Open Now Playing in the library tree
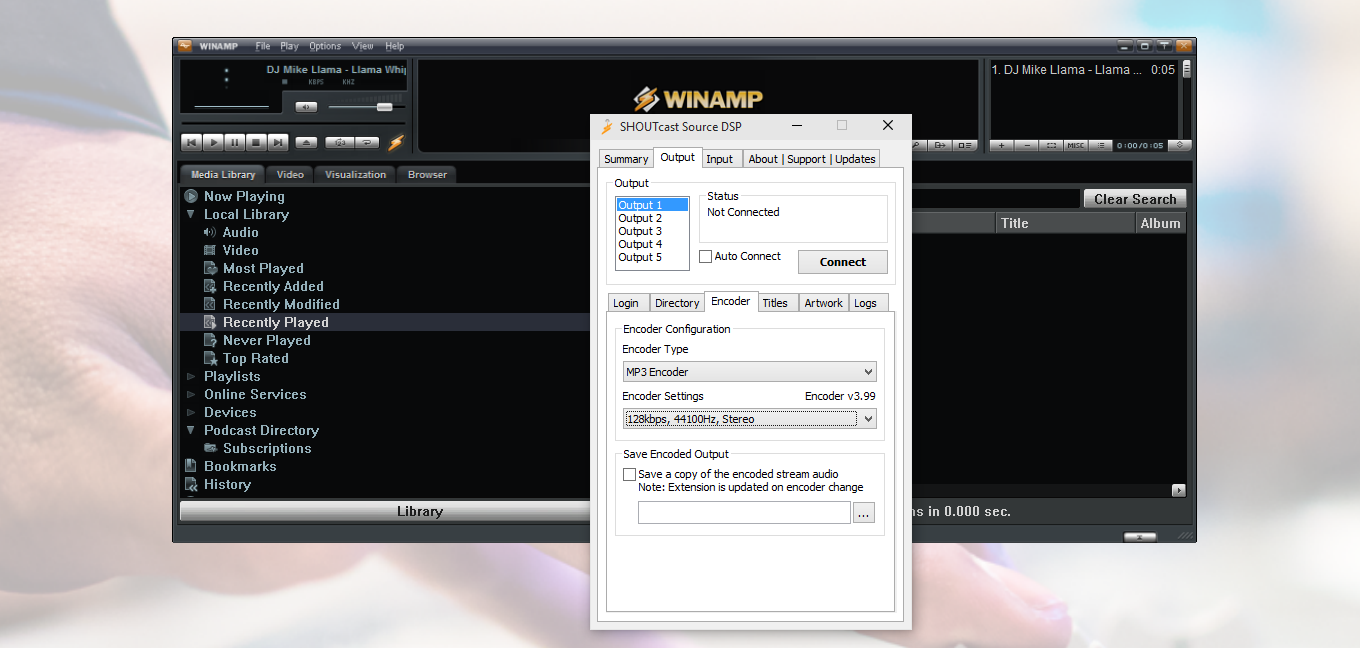The image size is (1360, 648). coord(244,196)
